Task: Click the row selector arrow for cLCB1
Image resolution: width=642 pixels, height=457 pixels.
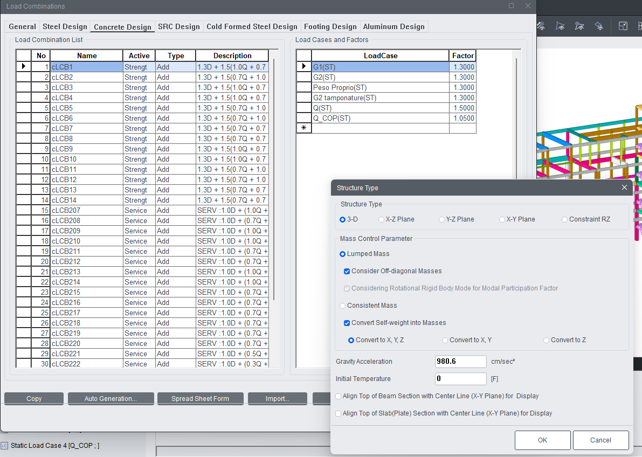Action: pos(24,66)
